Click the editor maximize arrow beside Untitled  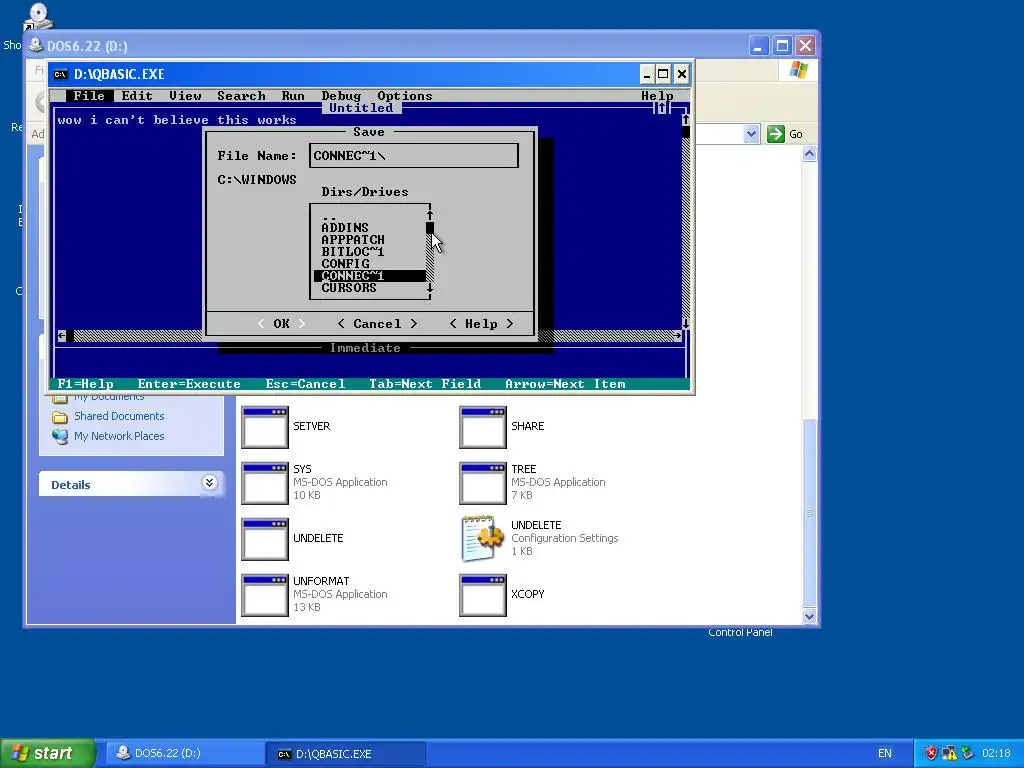pyautogui.click(x=661, y=108)
